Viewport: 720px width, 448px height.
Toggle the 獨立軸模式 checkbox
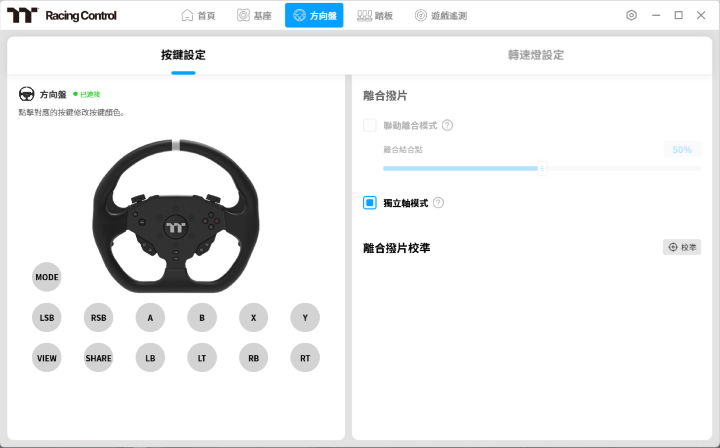pos(370,203)
